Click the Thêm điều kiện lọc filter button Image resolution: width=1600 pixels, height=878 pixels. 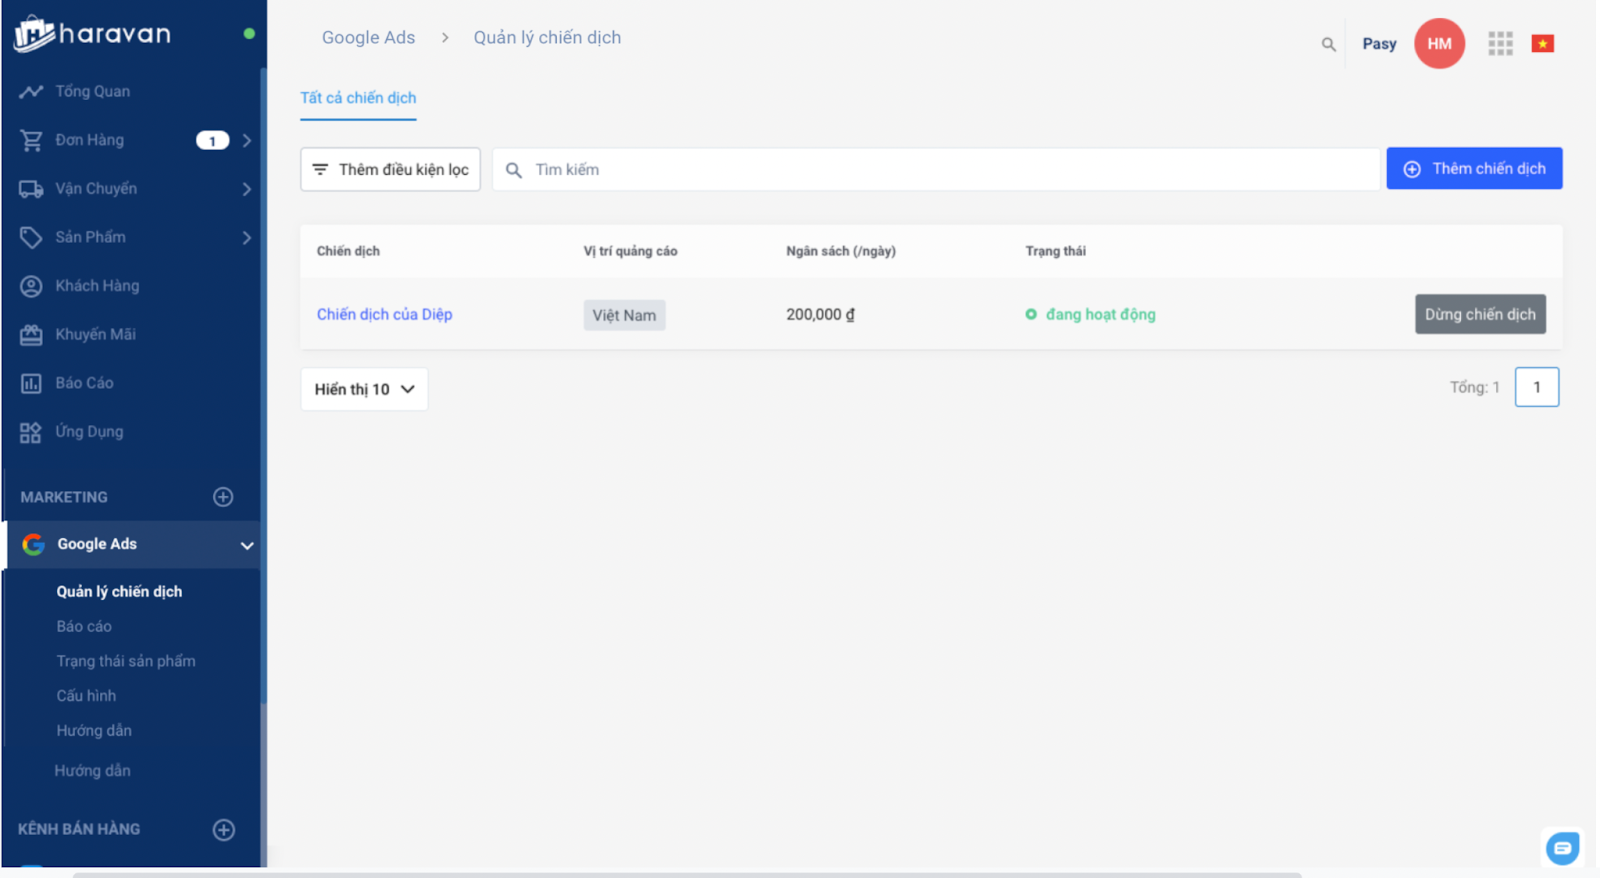390,170
